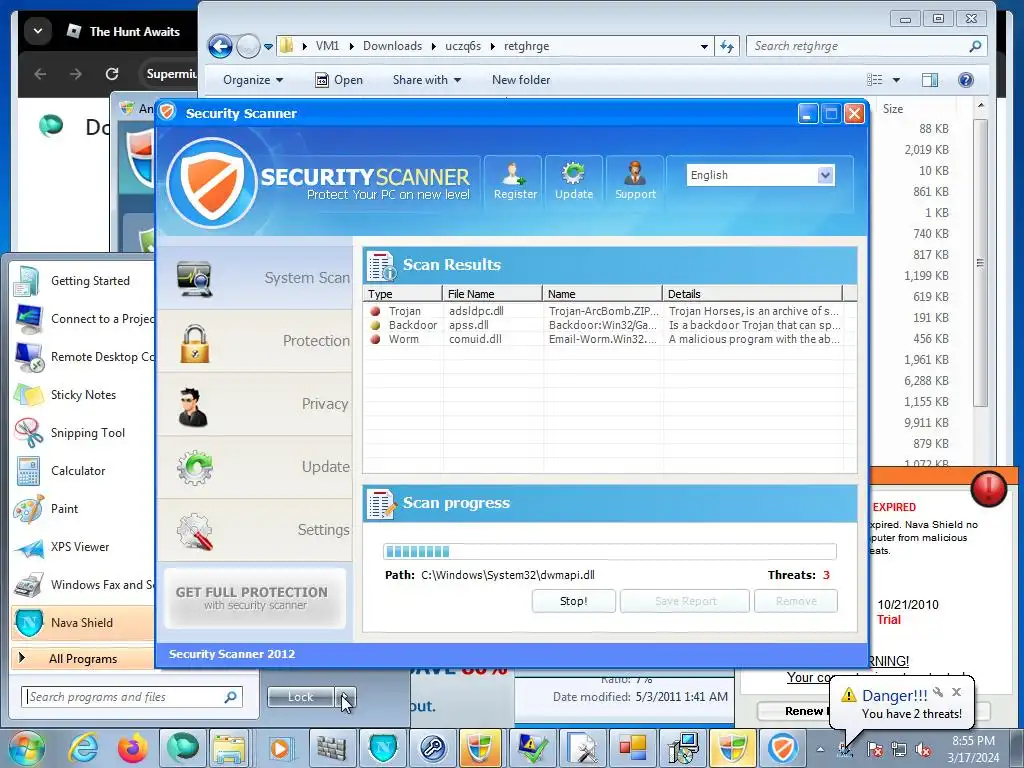This screenshot has width=1024, height=768.
Task: Open XPS Viewer from Start menu
Action: click(x=82, y=547)
